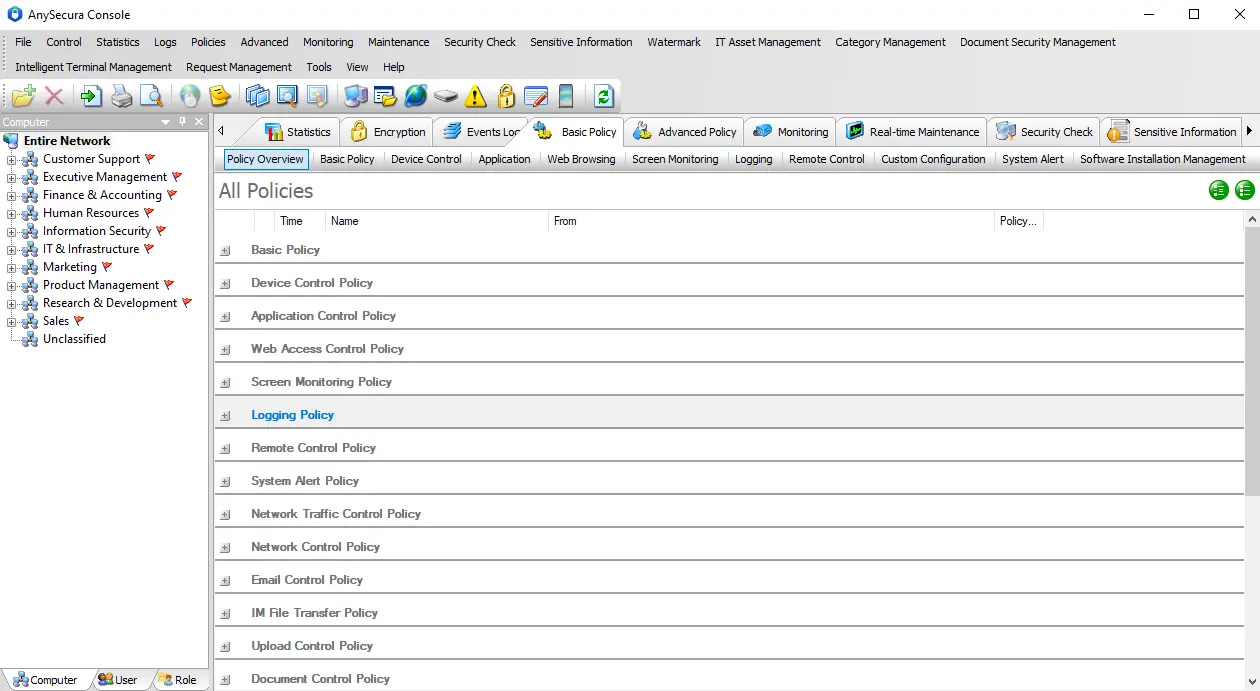Expand the IT & Infrastructure tree node
1260x691 pixels.
point(12,249)
